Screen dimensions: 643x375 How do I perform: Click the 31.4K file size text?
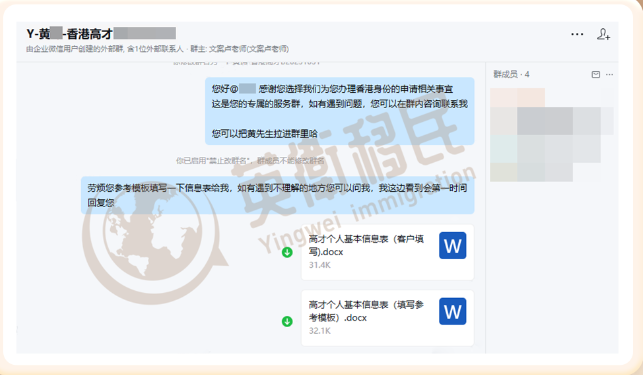(x=319, y=265)
